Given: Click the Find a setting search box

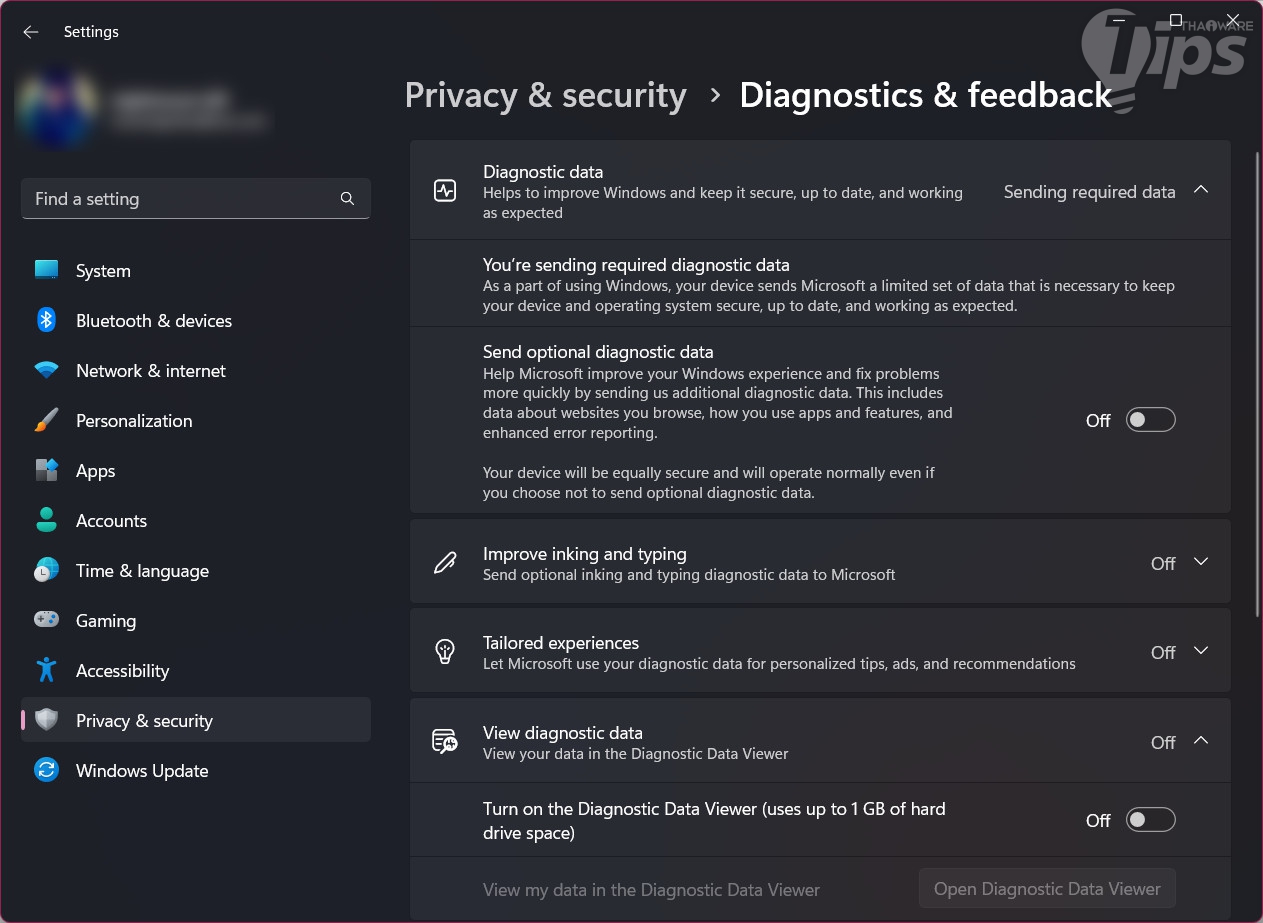Looking at the screenshot, I should (x=180, y=199).
